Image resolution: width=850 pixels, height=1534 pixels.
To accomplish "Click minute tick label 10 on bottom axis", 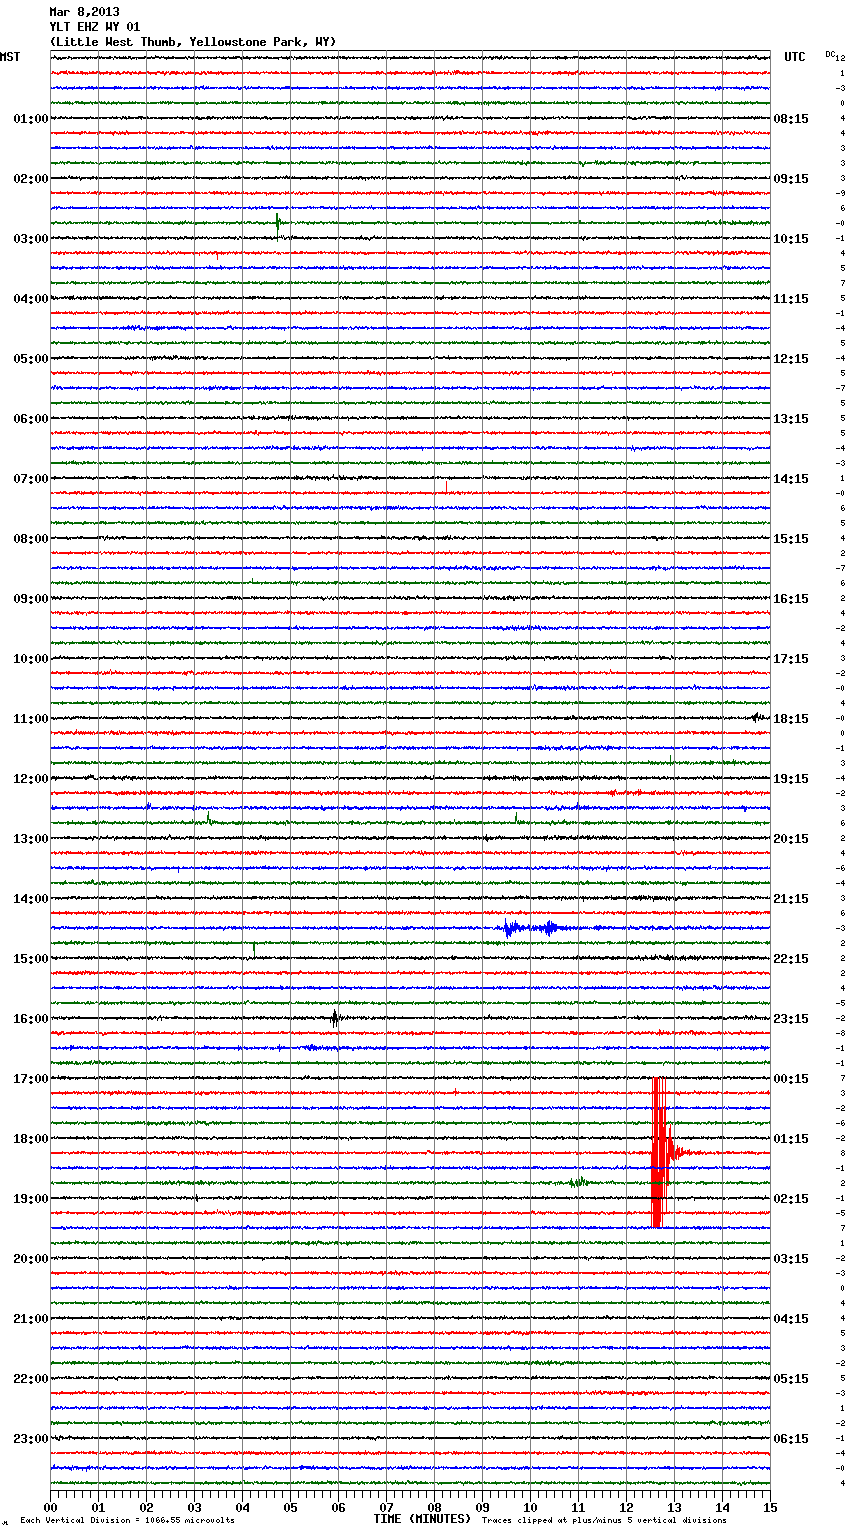I will [x=530, y=1507].
